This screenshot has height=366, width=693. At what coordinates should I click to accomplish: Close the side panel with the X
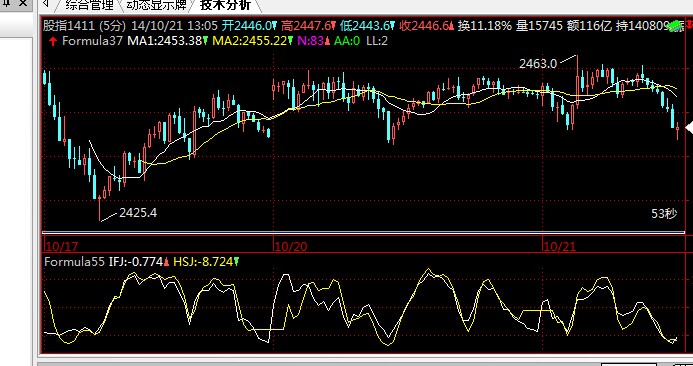23,4
